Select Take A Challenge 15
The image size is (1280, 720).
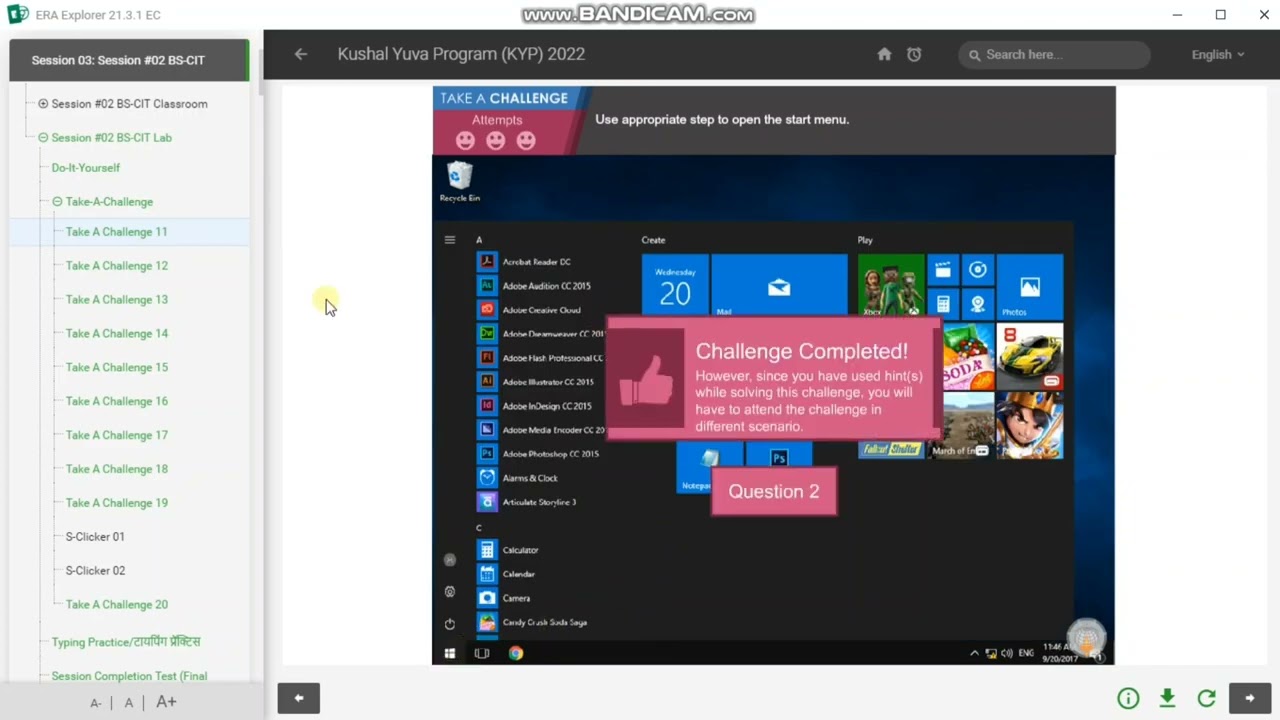117,368
